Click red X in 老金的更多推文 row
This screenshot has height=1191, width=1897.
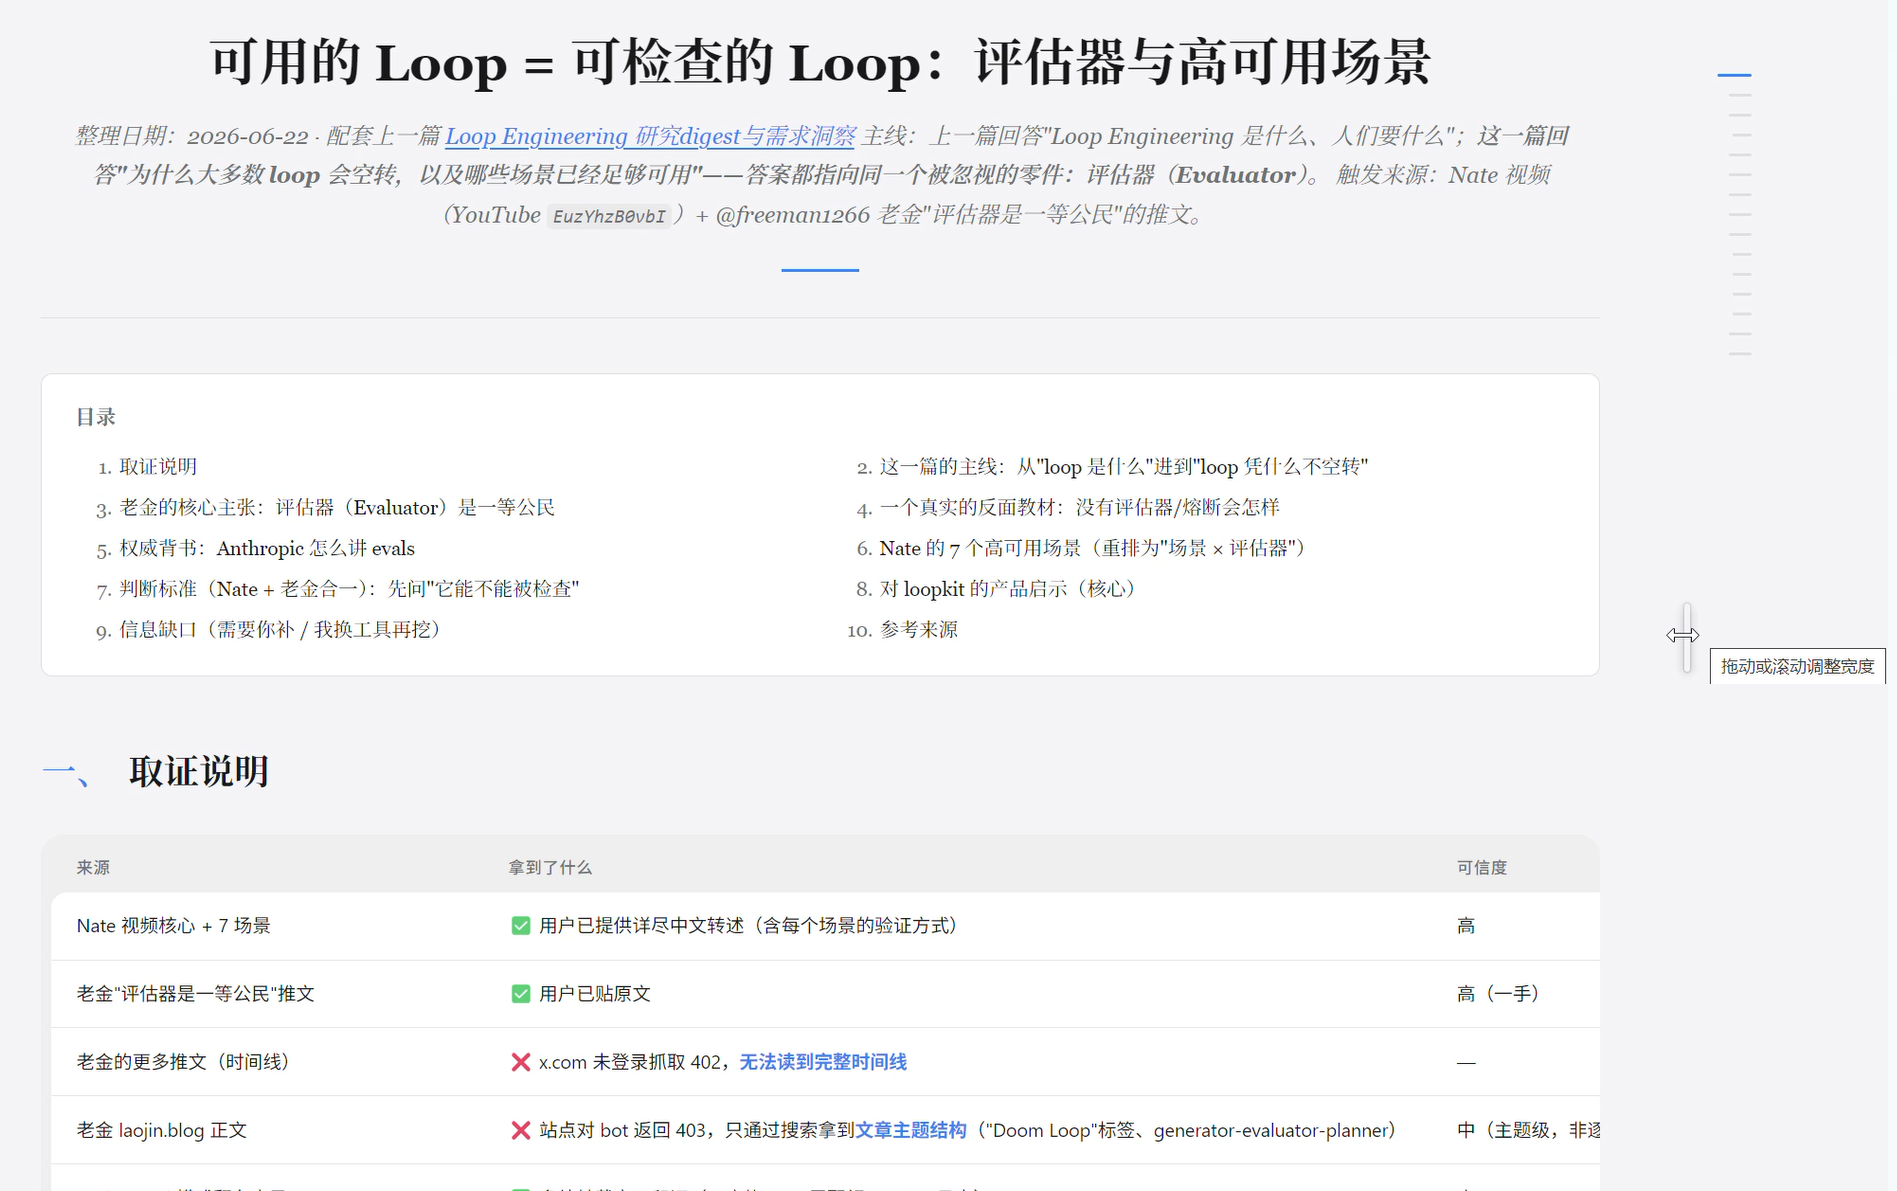click(x=520, y=1062)
